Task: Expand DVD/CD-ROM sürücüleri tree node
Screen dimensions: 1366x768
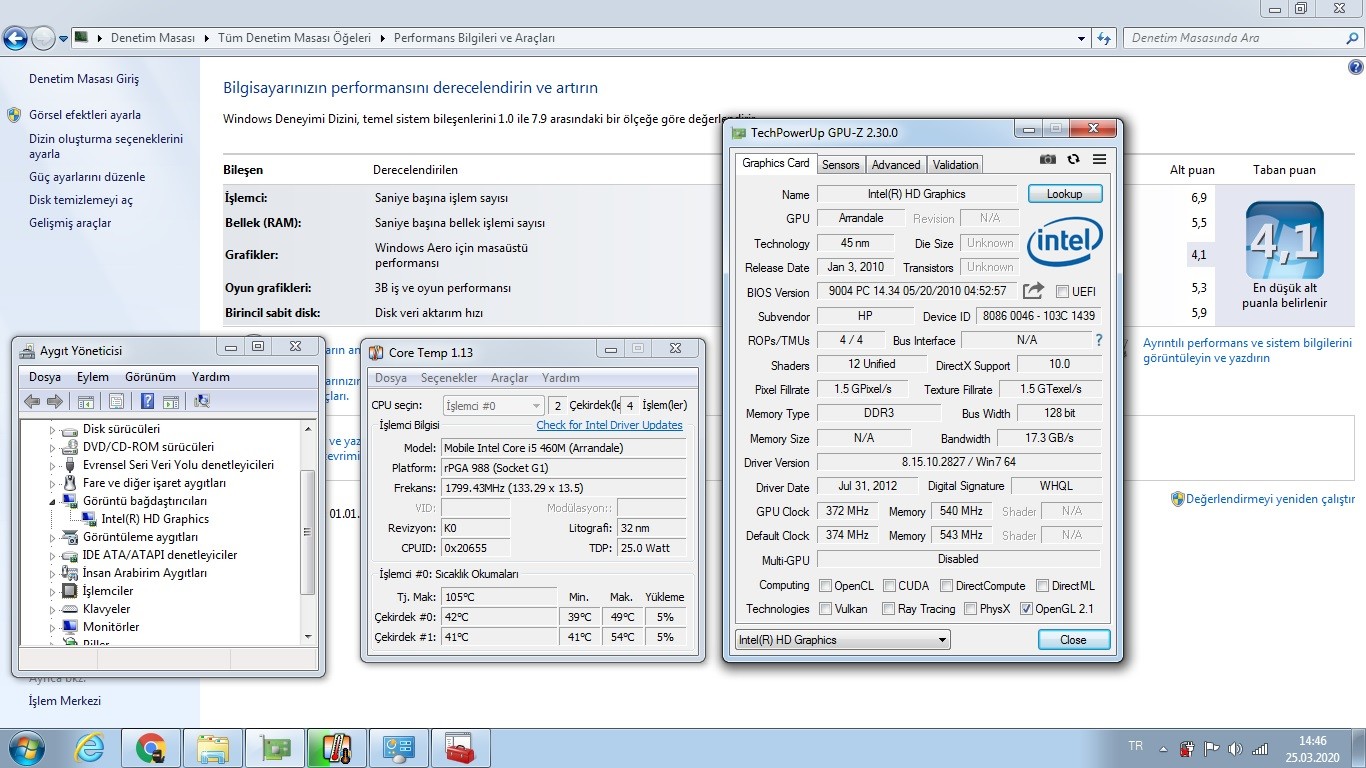Action: 53,447
